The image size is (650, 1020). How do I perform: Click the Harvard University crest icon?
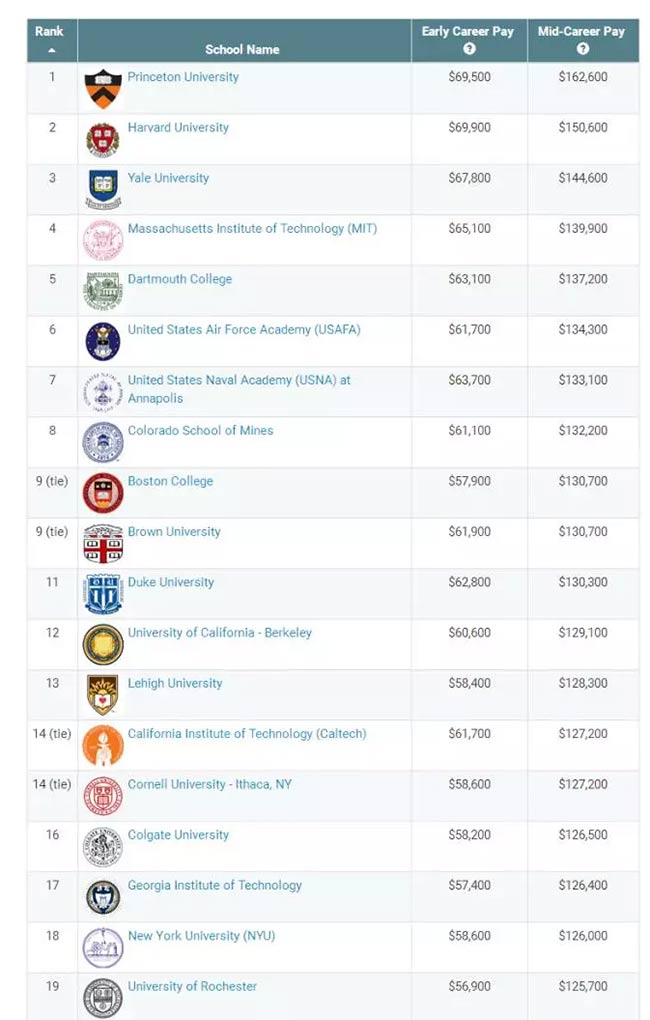coord(103,140)
